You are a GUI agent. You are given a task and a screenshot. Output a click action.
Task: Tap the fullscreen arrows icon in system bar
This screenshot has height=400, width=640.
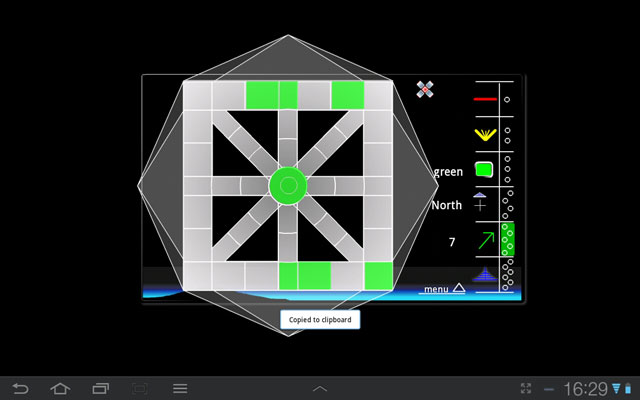click(526, 389)
